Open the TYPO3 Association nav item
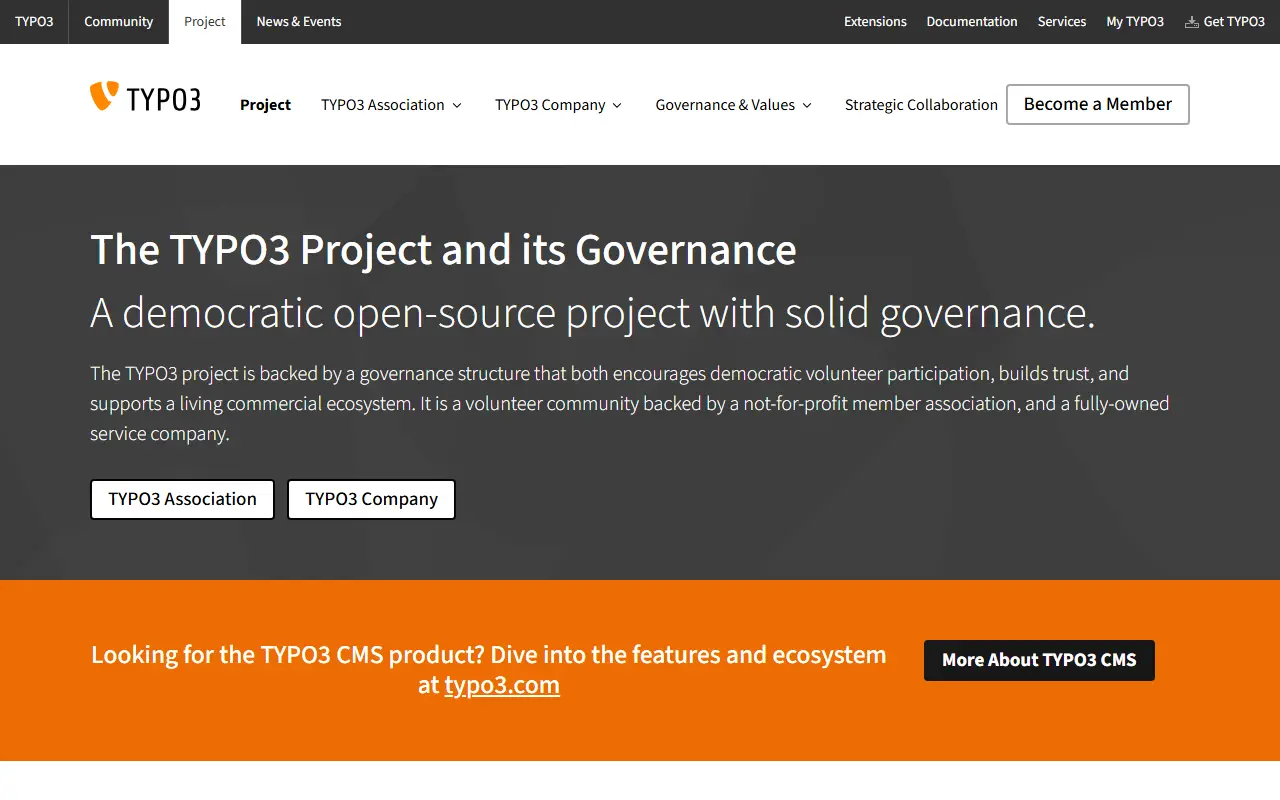The height and width of the screenshot is (800, 1280). [x=383, y=105]
